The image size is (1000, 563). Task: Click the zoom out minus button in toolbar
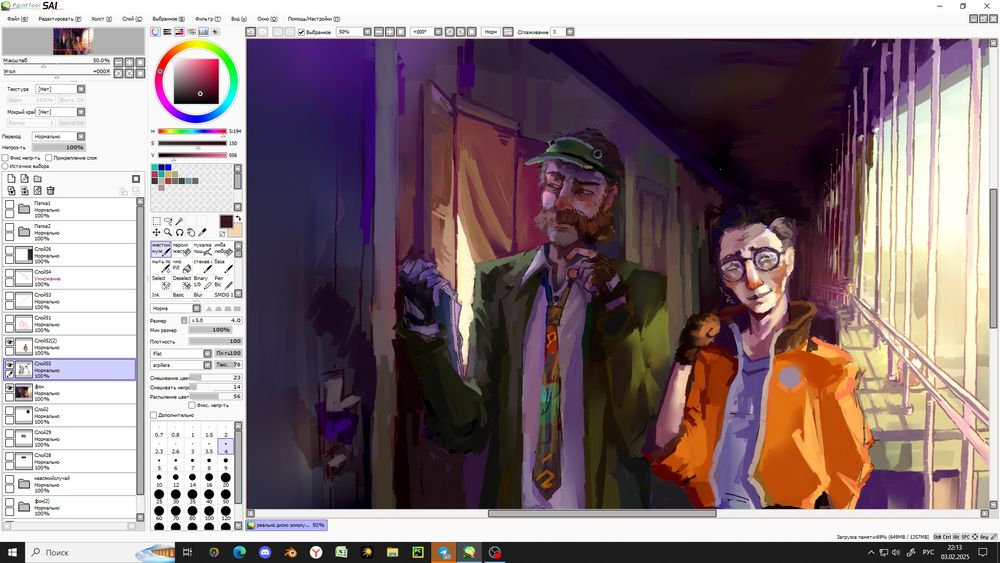379,32
